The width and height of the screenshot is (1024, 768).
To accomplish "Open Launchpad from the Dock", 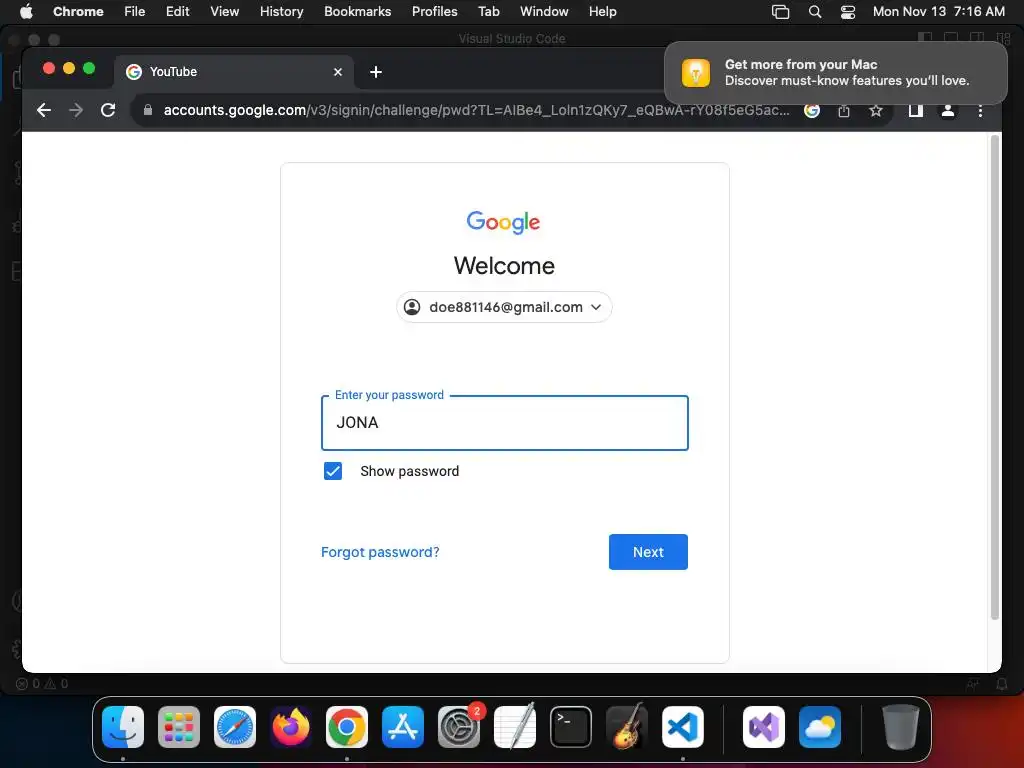I will pyautogui.click(x=179, y=727).
